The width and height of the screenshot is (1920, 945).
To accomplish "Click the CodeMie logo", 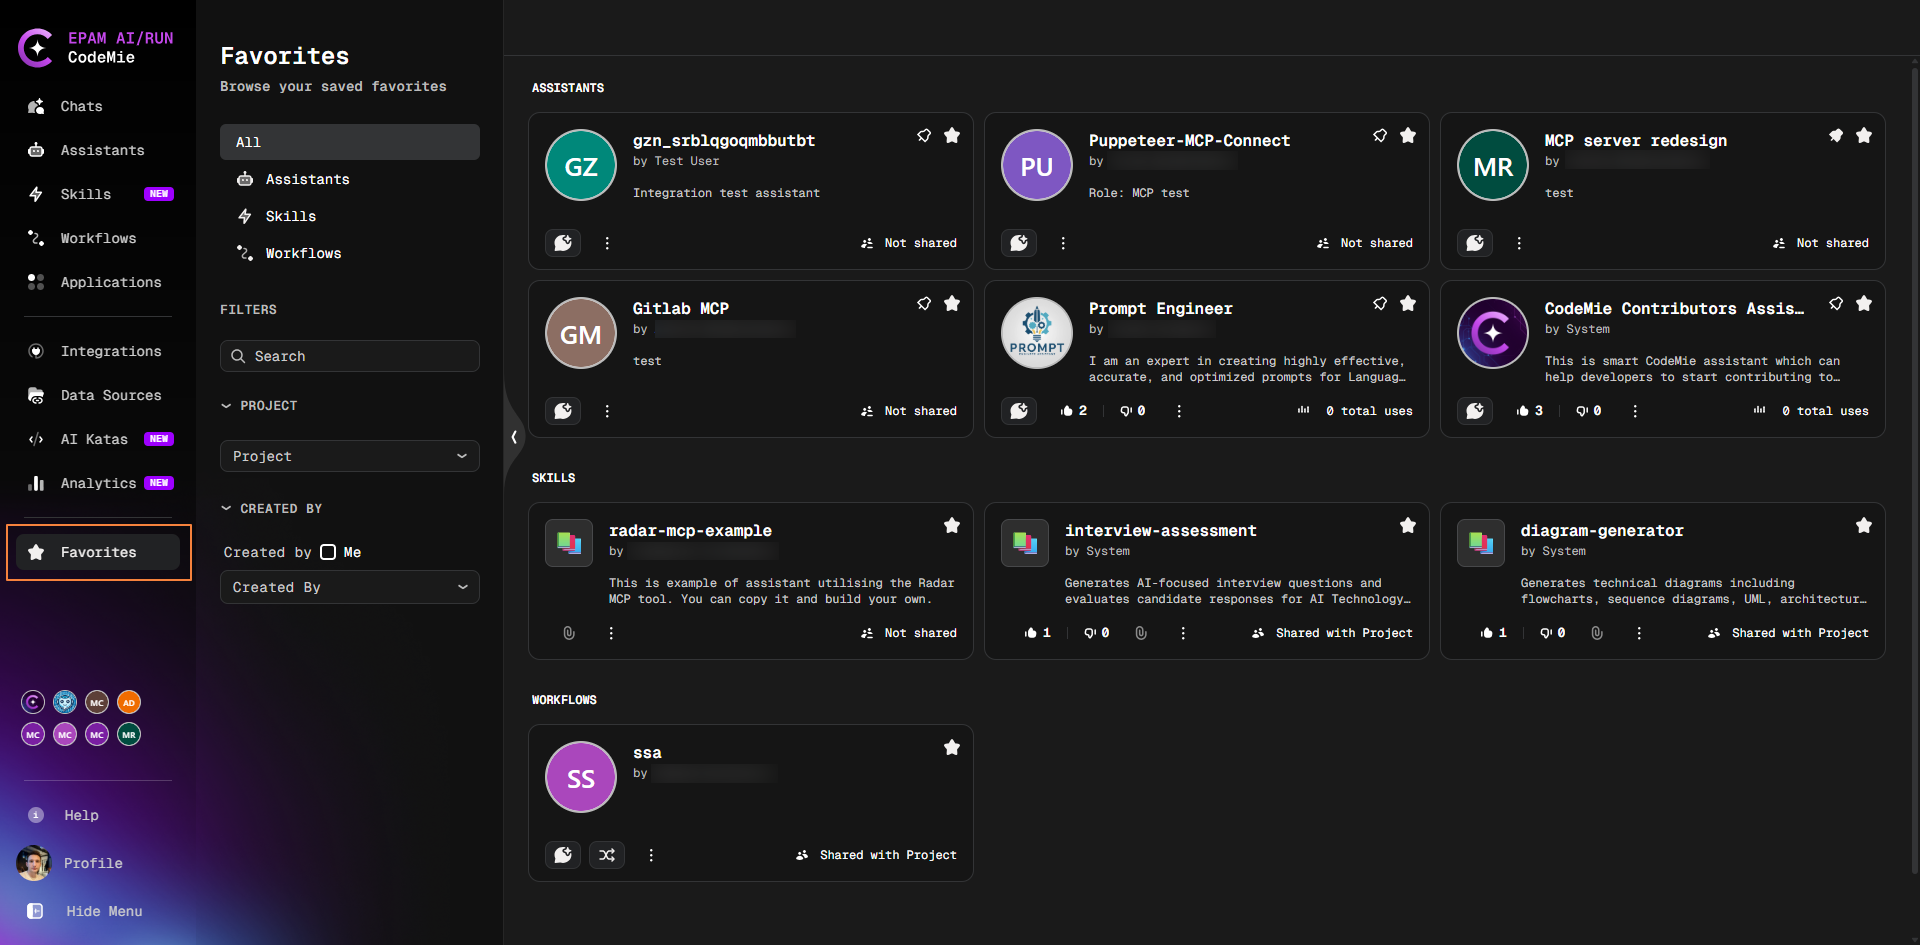I will [x=36, y=47].
